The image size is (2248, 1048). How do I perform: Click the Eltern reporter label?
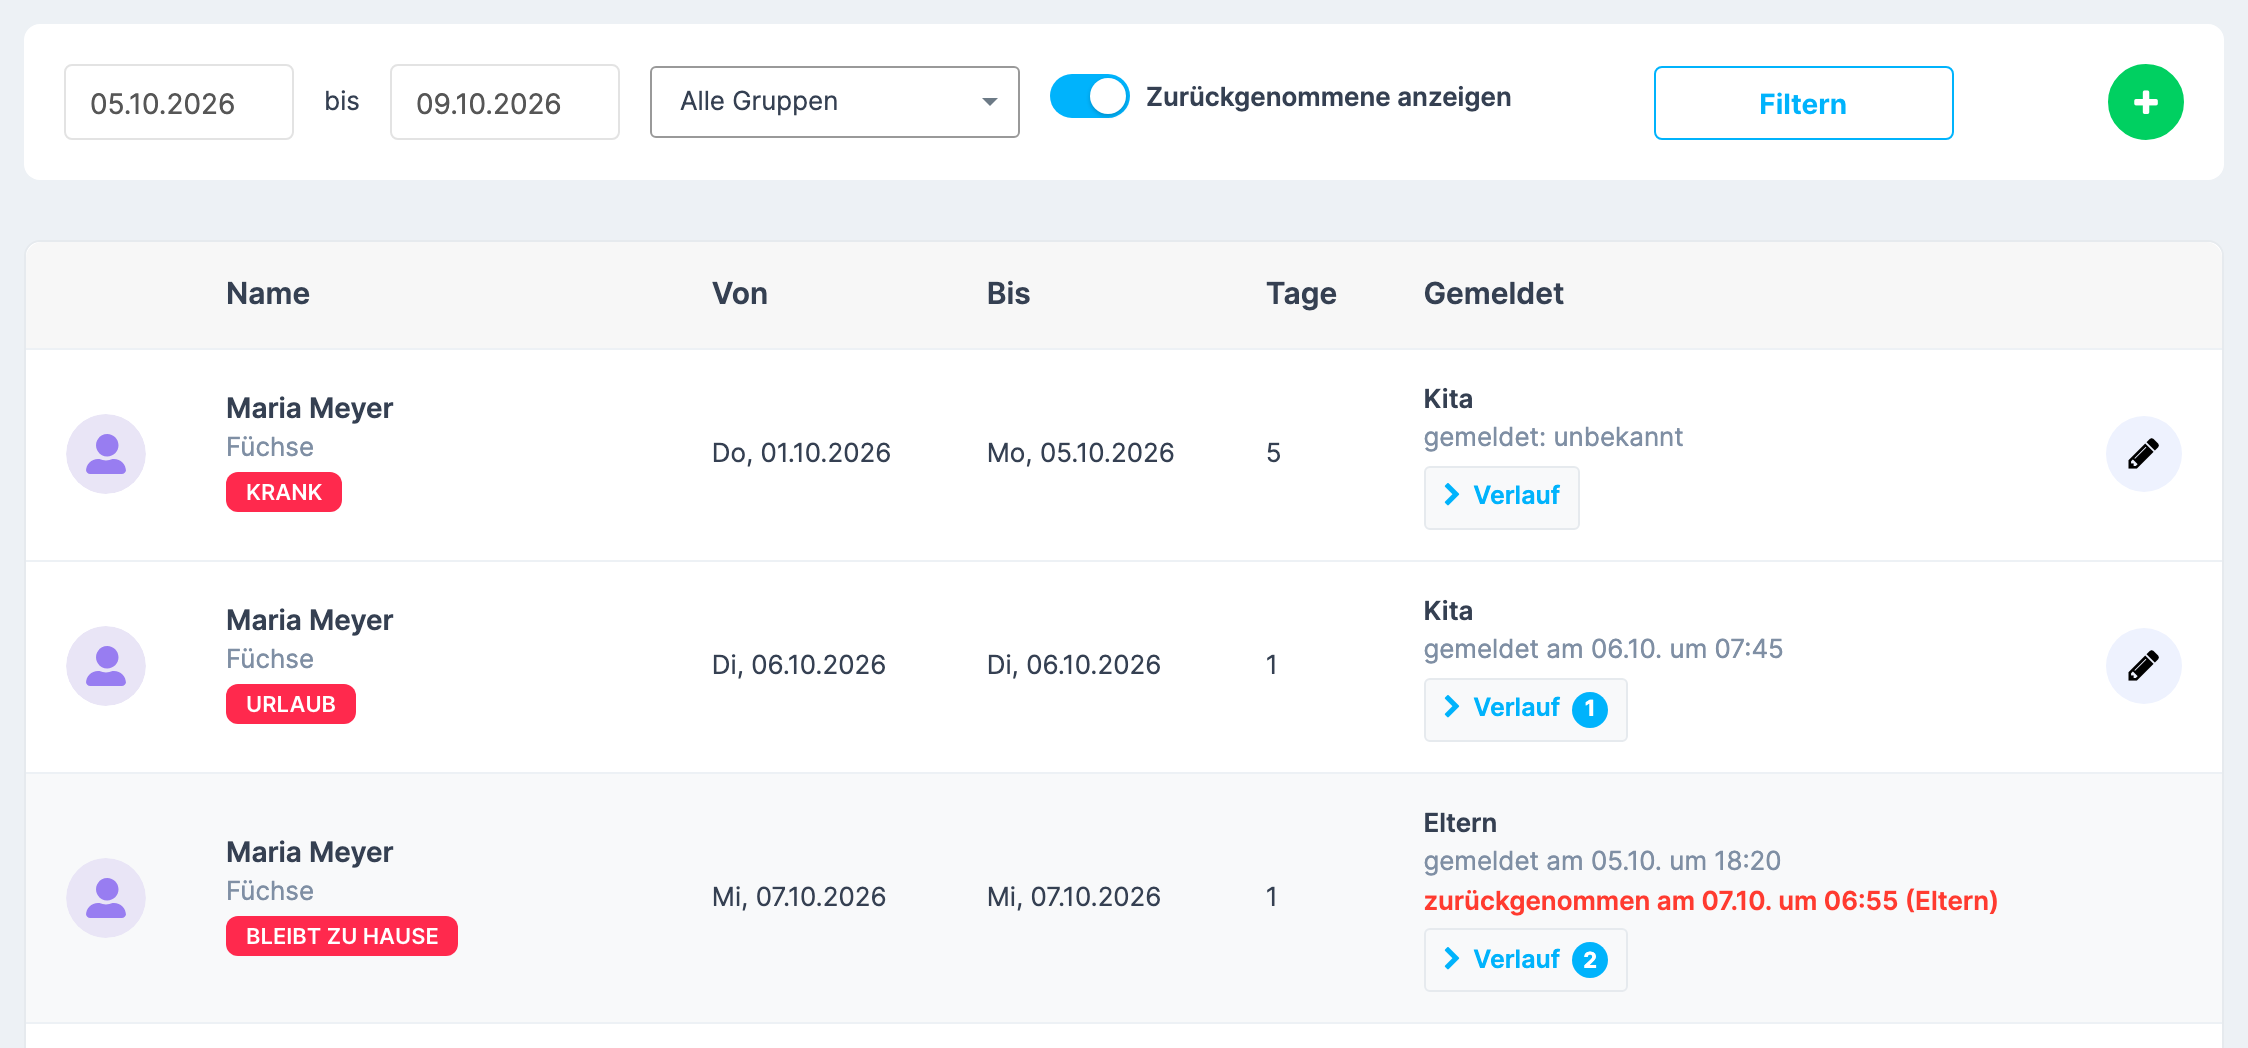point(1460,823)
